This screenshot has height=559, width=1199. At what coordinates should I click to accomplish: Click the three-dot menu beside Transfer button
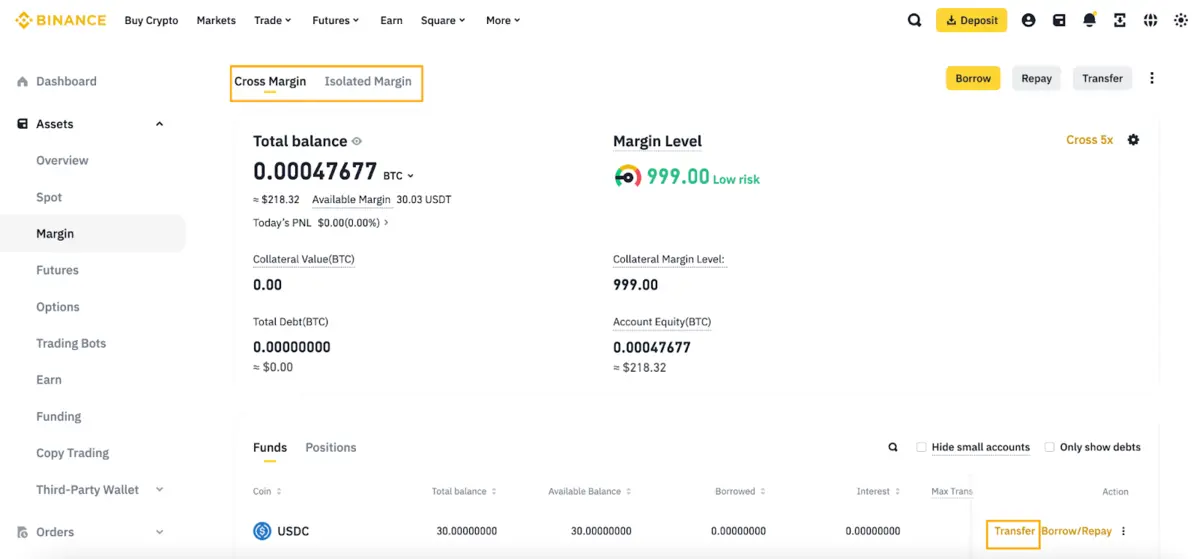[1152, 78]
